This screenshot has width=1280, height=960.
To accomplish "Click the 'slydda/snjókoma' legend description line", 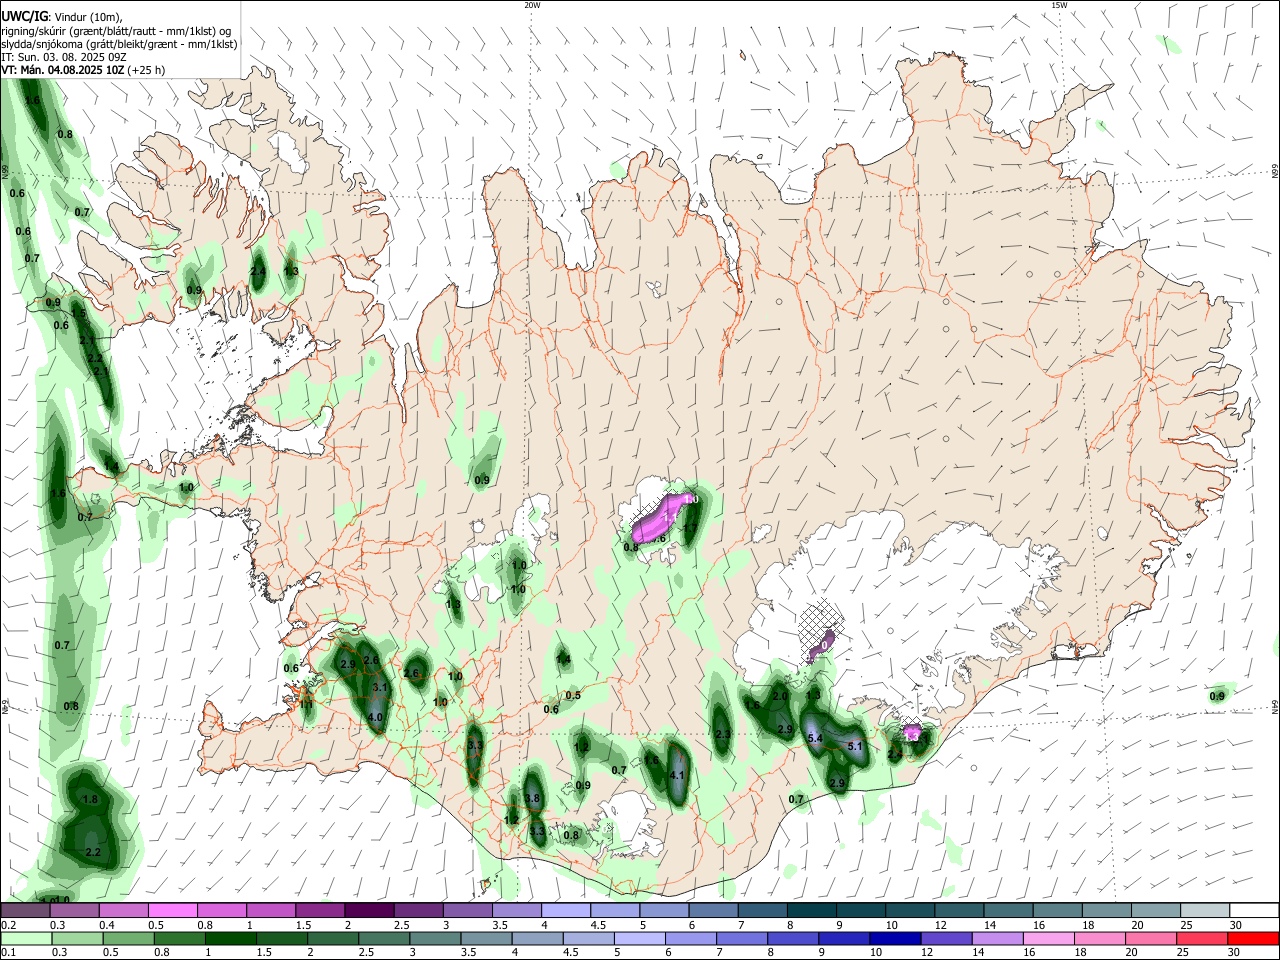I will click(x=119, y=44).
